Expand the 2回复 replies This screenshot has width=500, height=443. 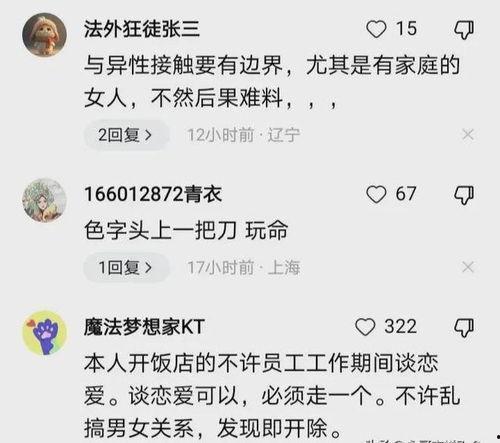pos(126,135)
